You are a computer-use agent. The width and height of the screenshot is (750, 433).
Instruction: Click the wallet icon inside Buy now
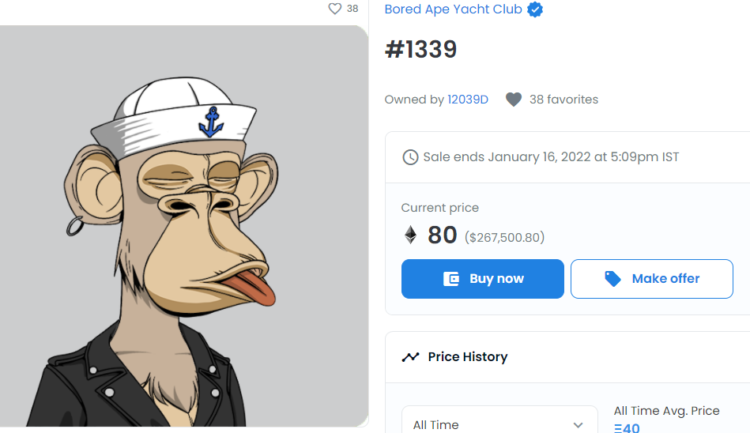coord(451,279)
